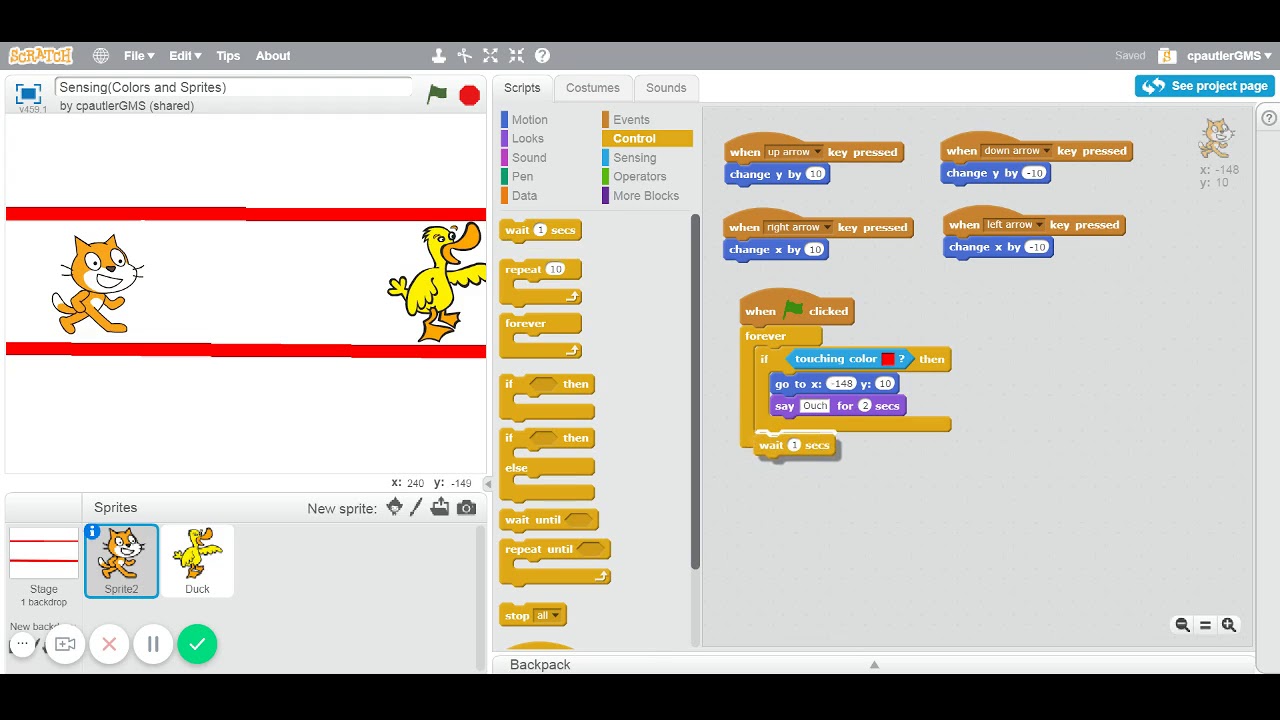Click the Ouch text field in say block

815,406
